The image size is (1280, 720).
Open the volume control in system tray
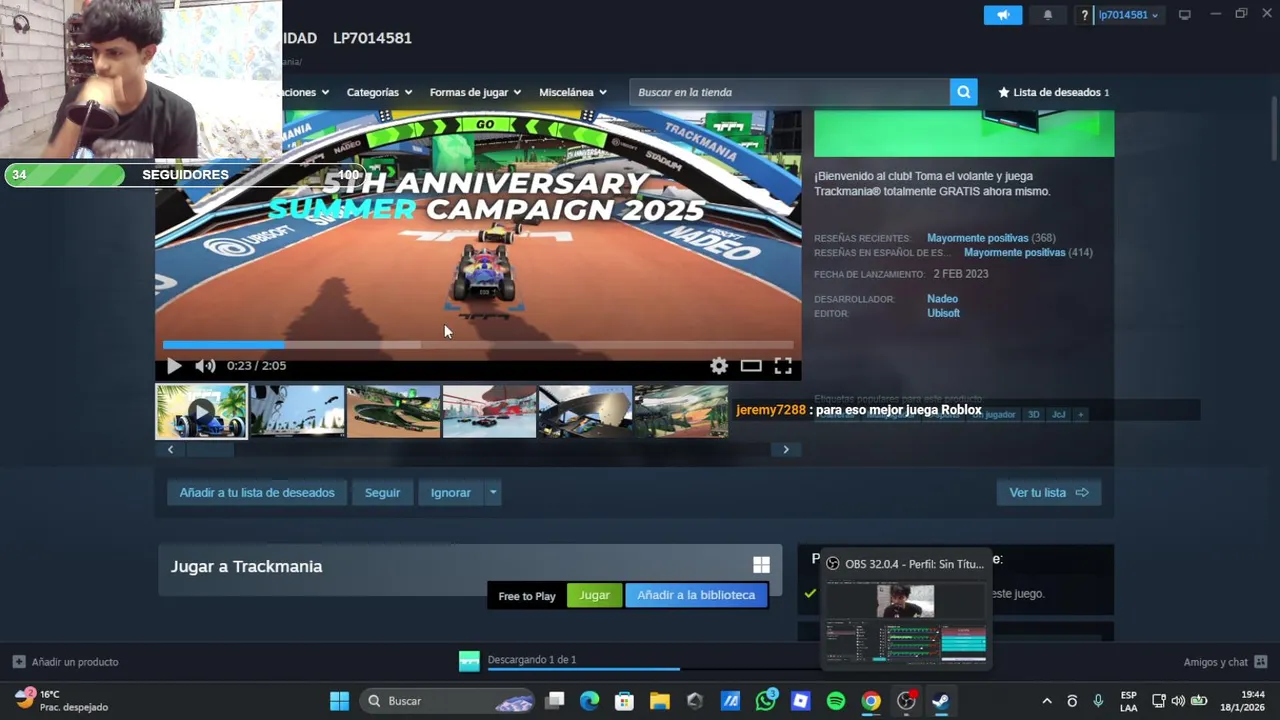pyautogui.click(x=1178, y=701)
